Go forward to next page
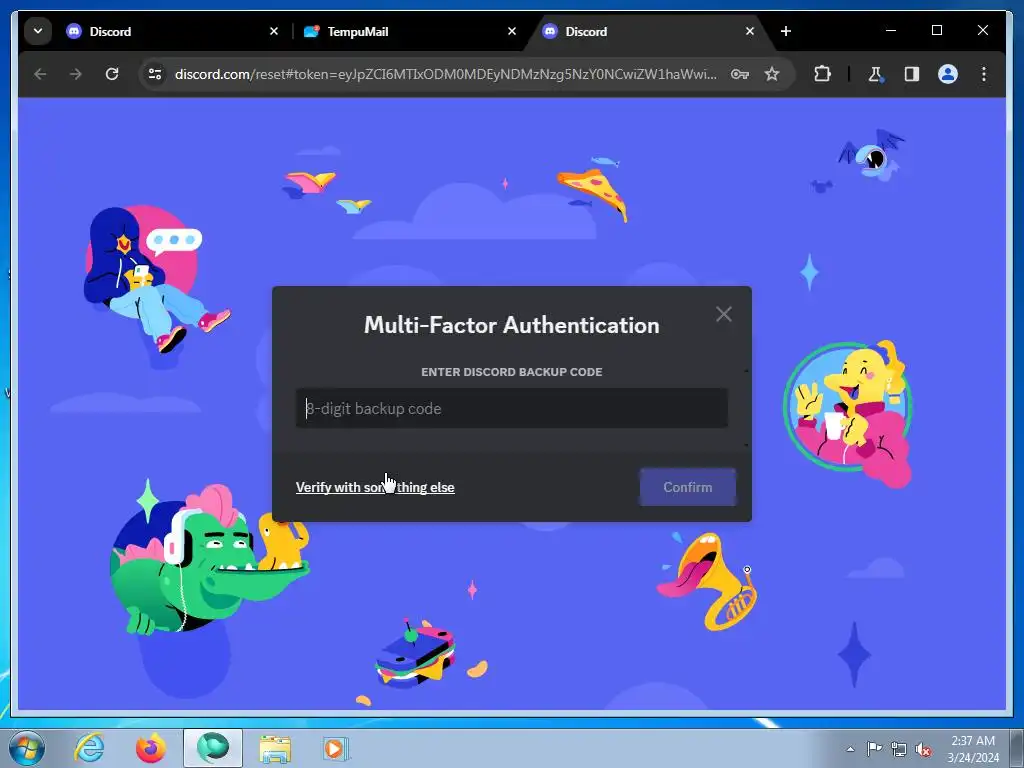The height and width of the screenshot is (768, 1024). pyautogui.click(x=76, y=74)
